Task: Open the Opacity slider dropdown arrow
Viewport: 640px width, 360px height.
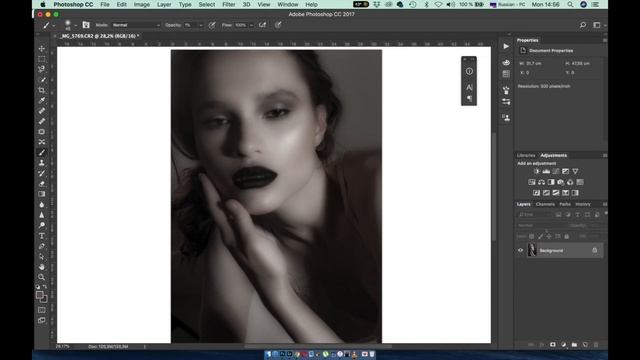Action: (200, 25)
